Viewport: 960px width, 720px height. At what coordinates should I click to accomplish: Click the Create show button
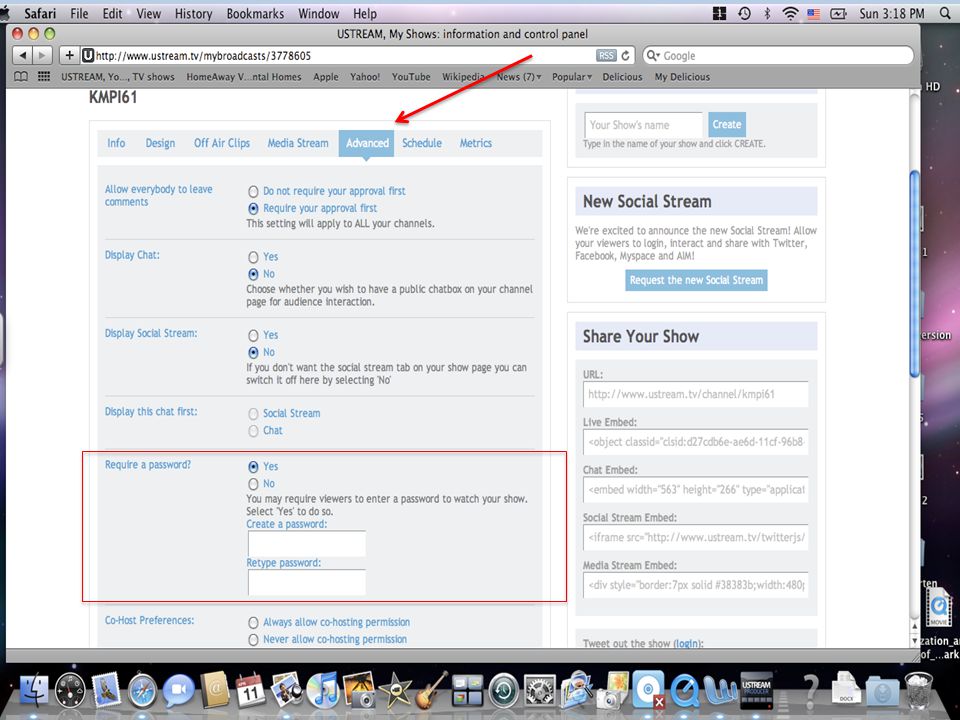(x=727, y=124)
